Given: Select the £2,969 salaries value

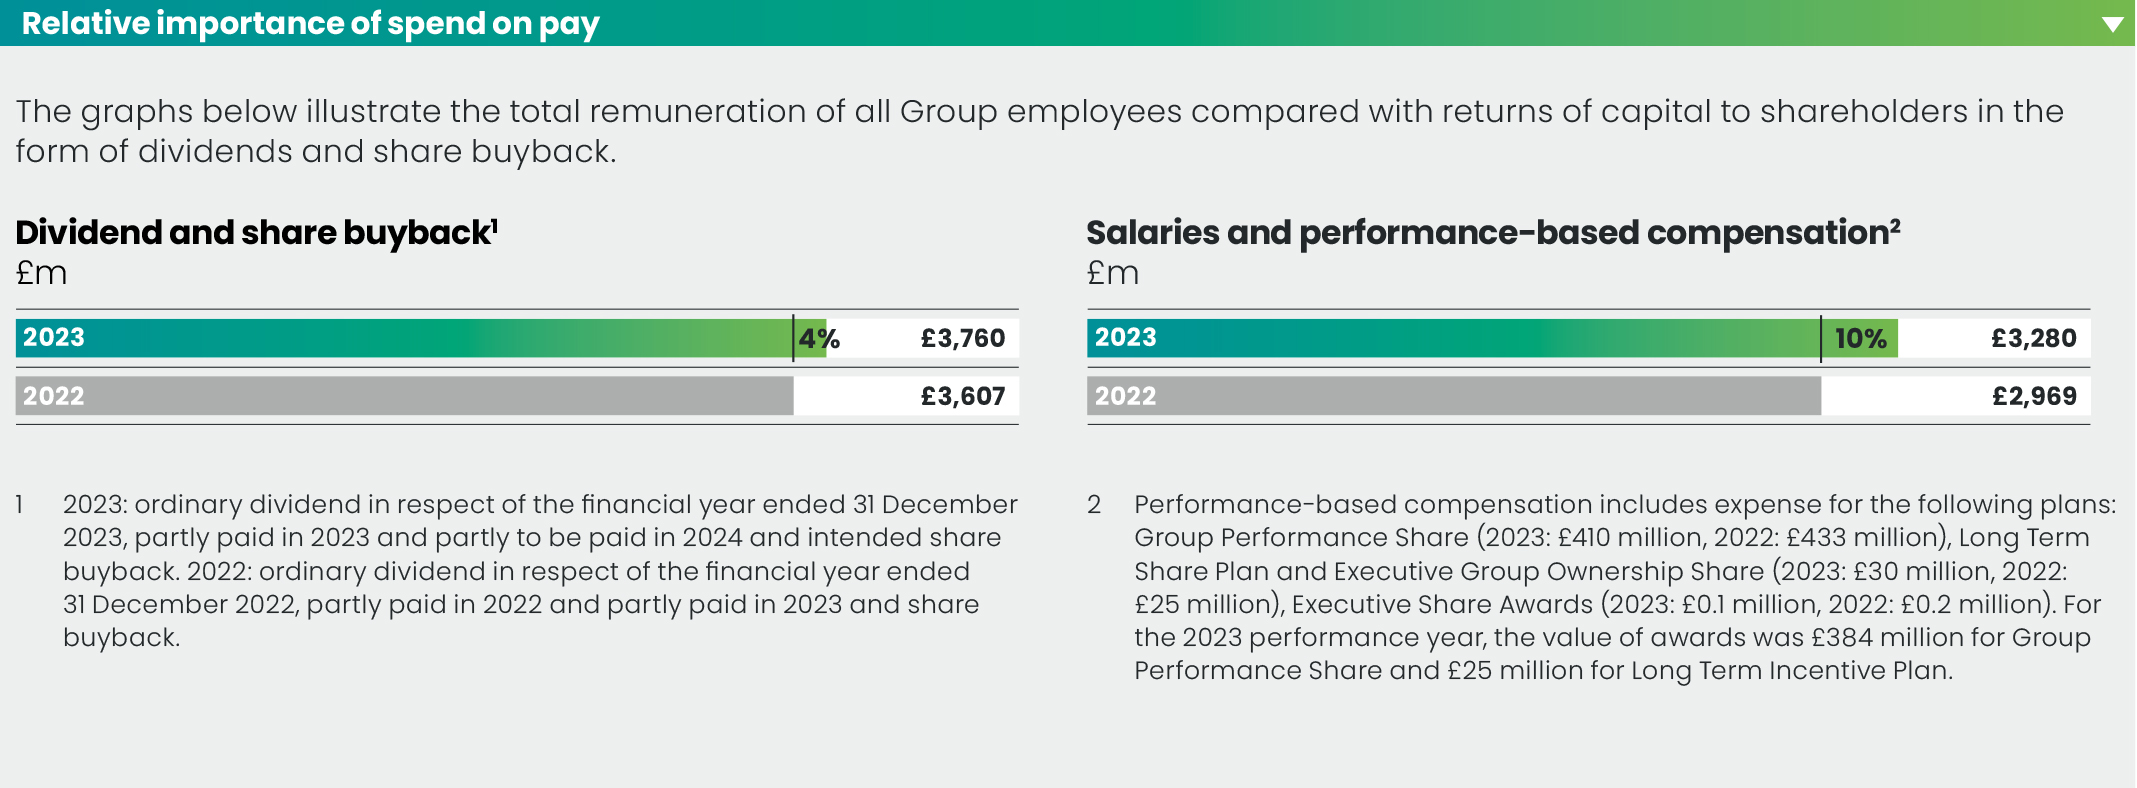Looking at the screenshot, I should tap(2033, 397).
